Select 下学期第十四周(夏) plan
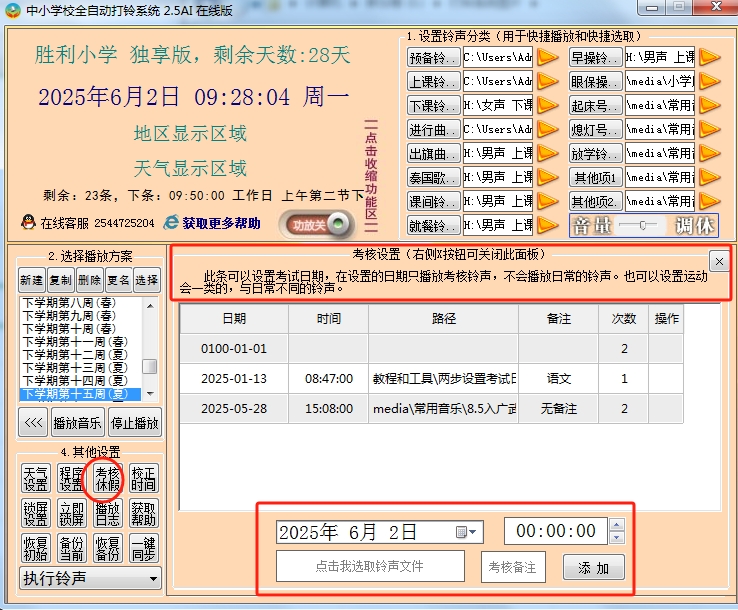738x610 pixels. (x=80, y=381)
